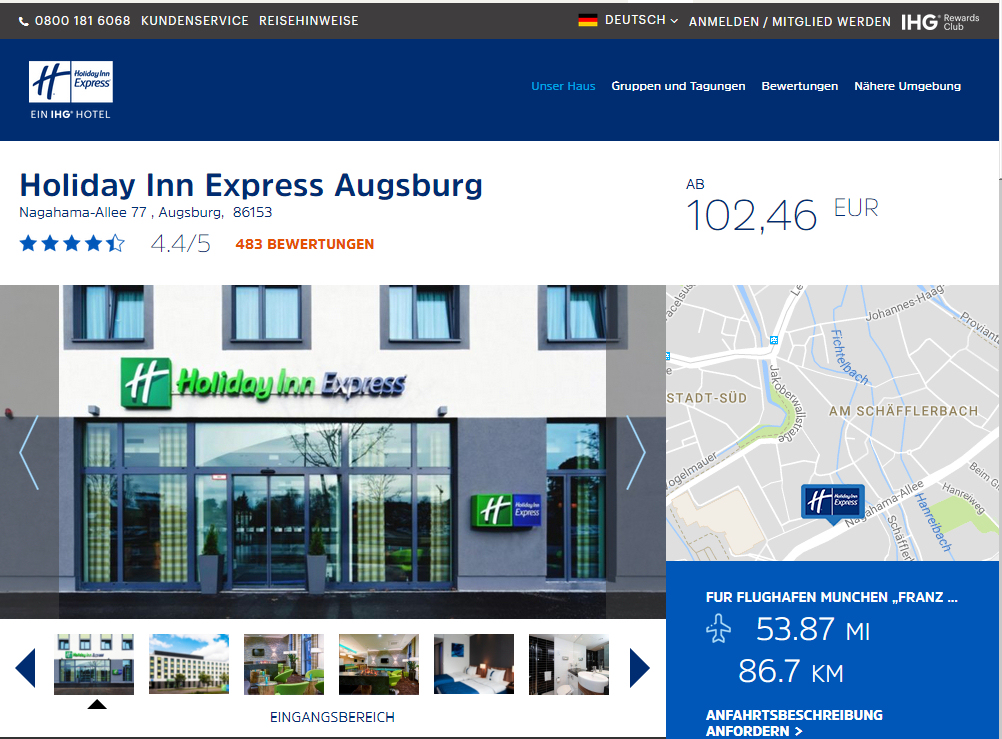Click the German flag icon
This screenshot has height=739, width=1002.
(587, 20)
